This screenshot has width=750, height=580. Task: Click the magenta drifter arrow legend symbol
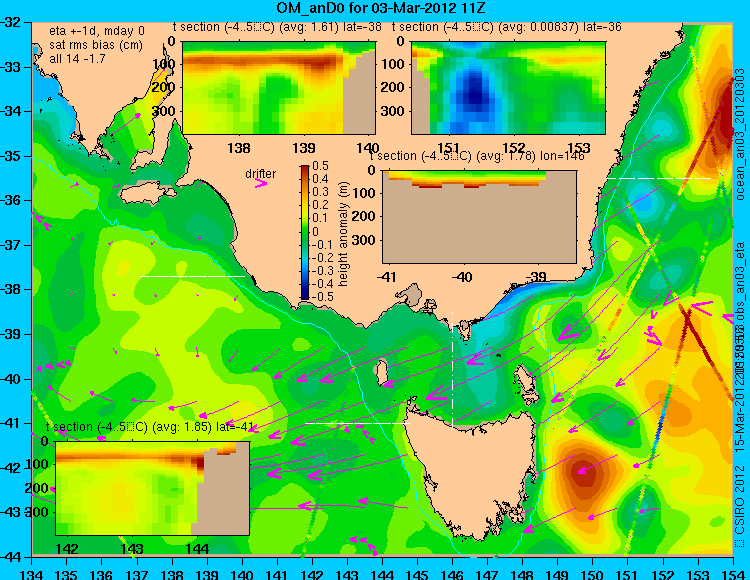coord(261,184)
